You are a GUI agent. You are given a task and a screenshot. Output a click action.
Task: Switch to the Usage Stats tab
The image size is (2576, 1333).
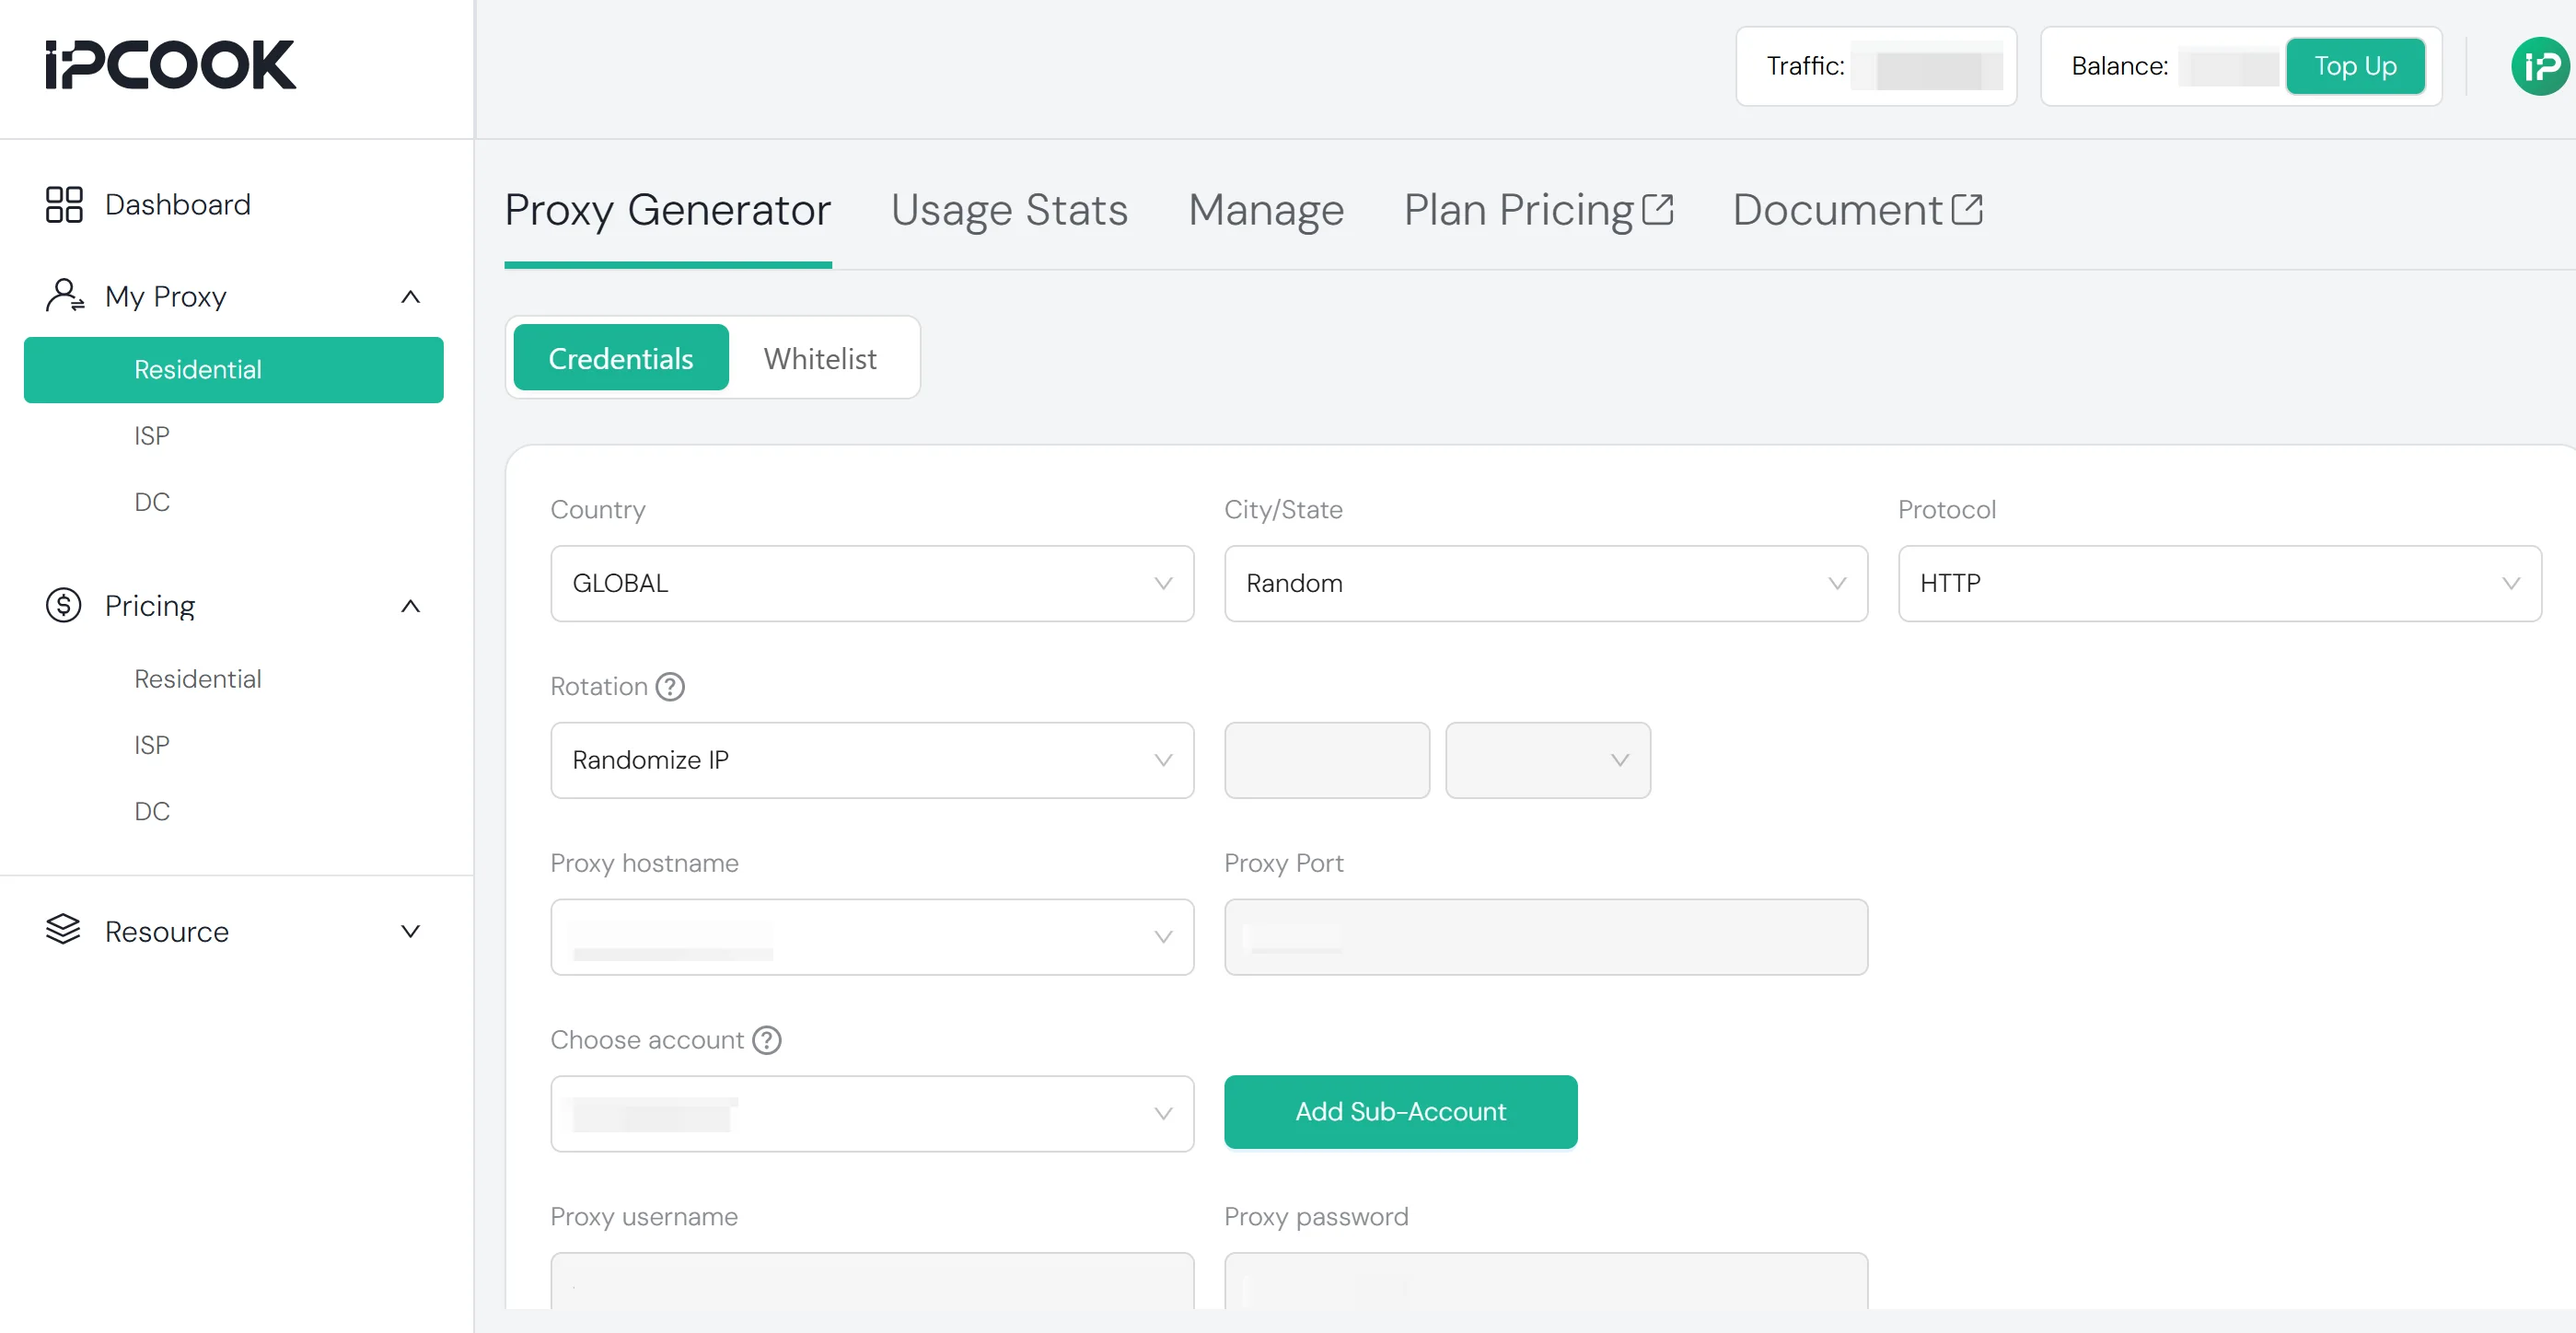1009,210
